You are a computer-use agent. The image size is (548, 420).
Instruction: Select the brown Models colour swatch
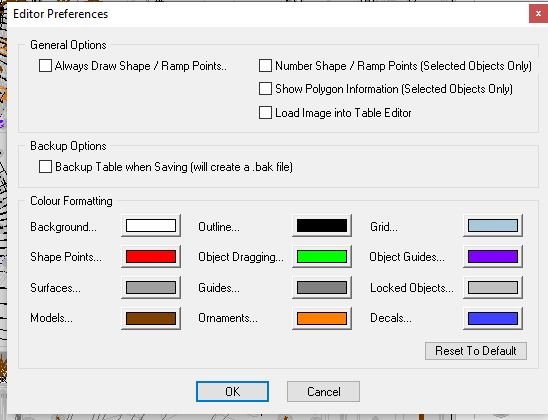(x=151, y=318)
